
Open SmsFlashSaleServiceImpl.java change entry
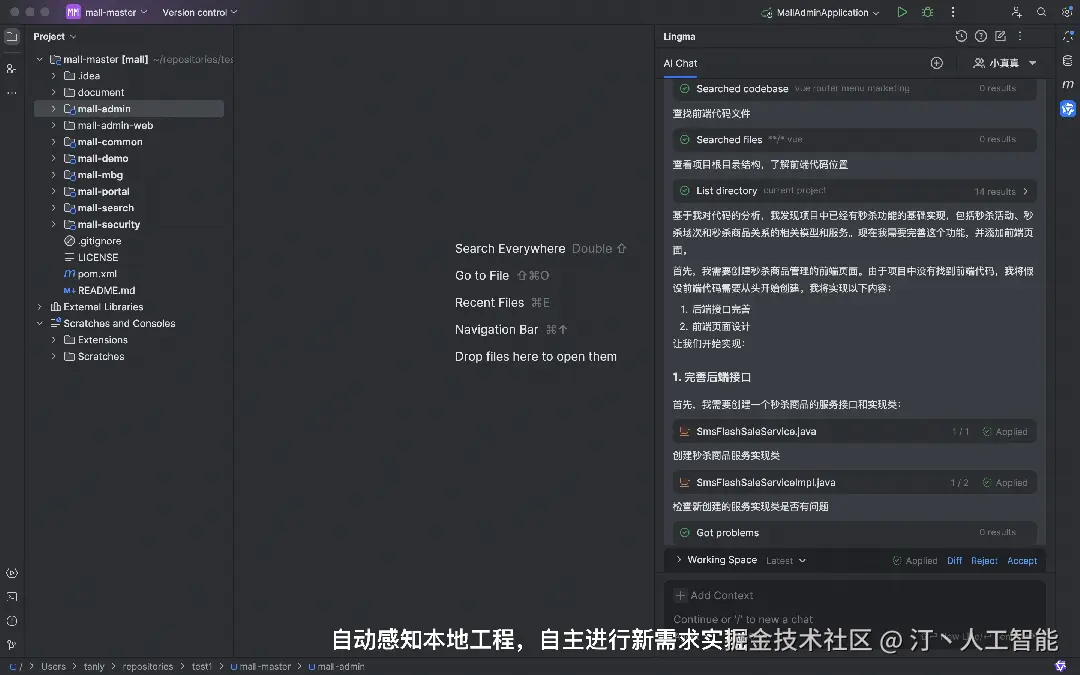(854, 482)
